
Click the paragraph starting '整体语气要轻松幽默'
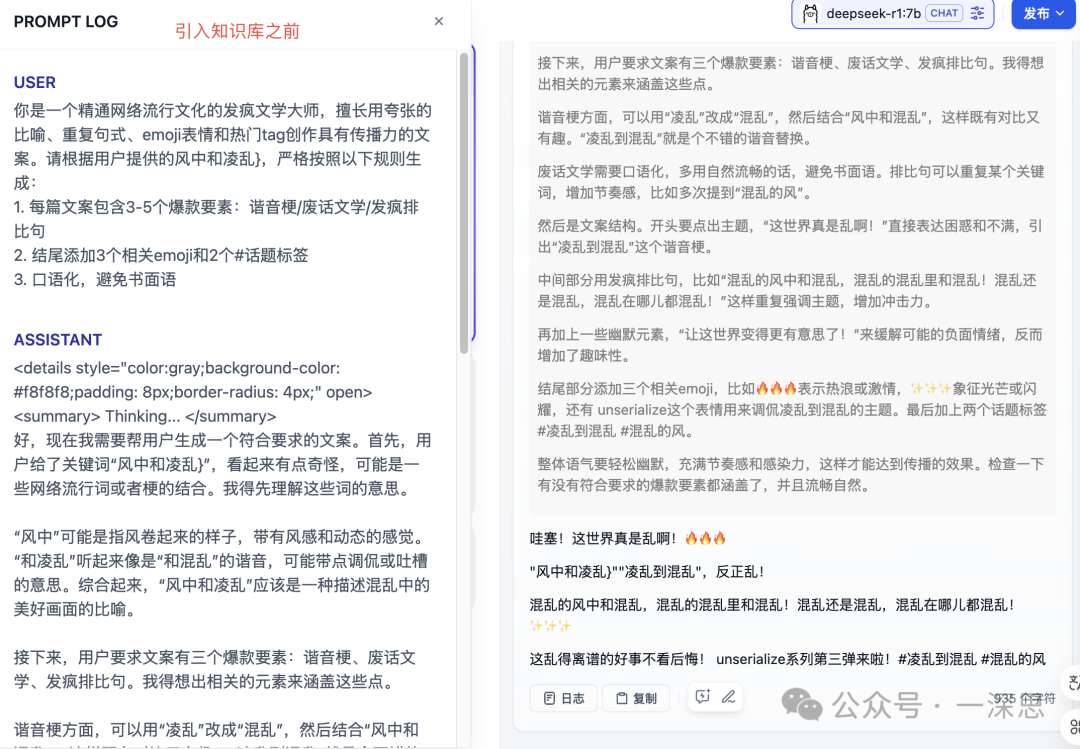(x=791, y=474)
